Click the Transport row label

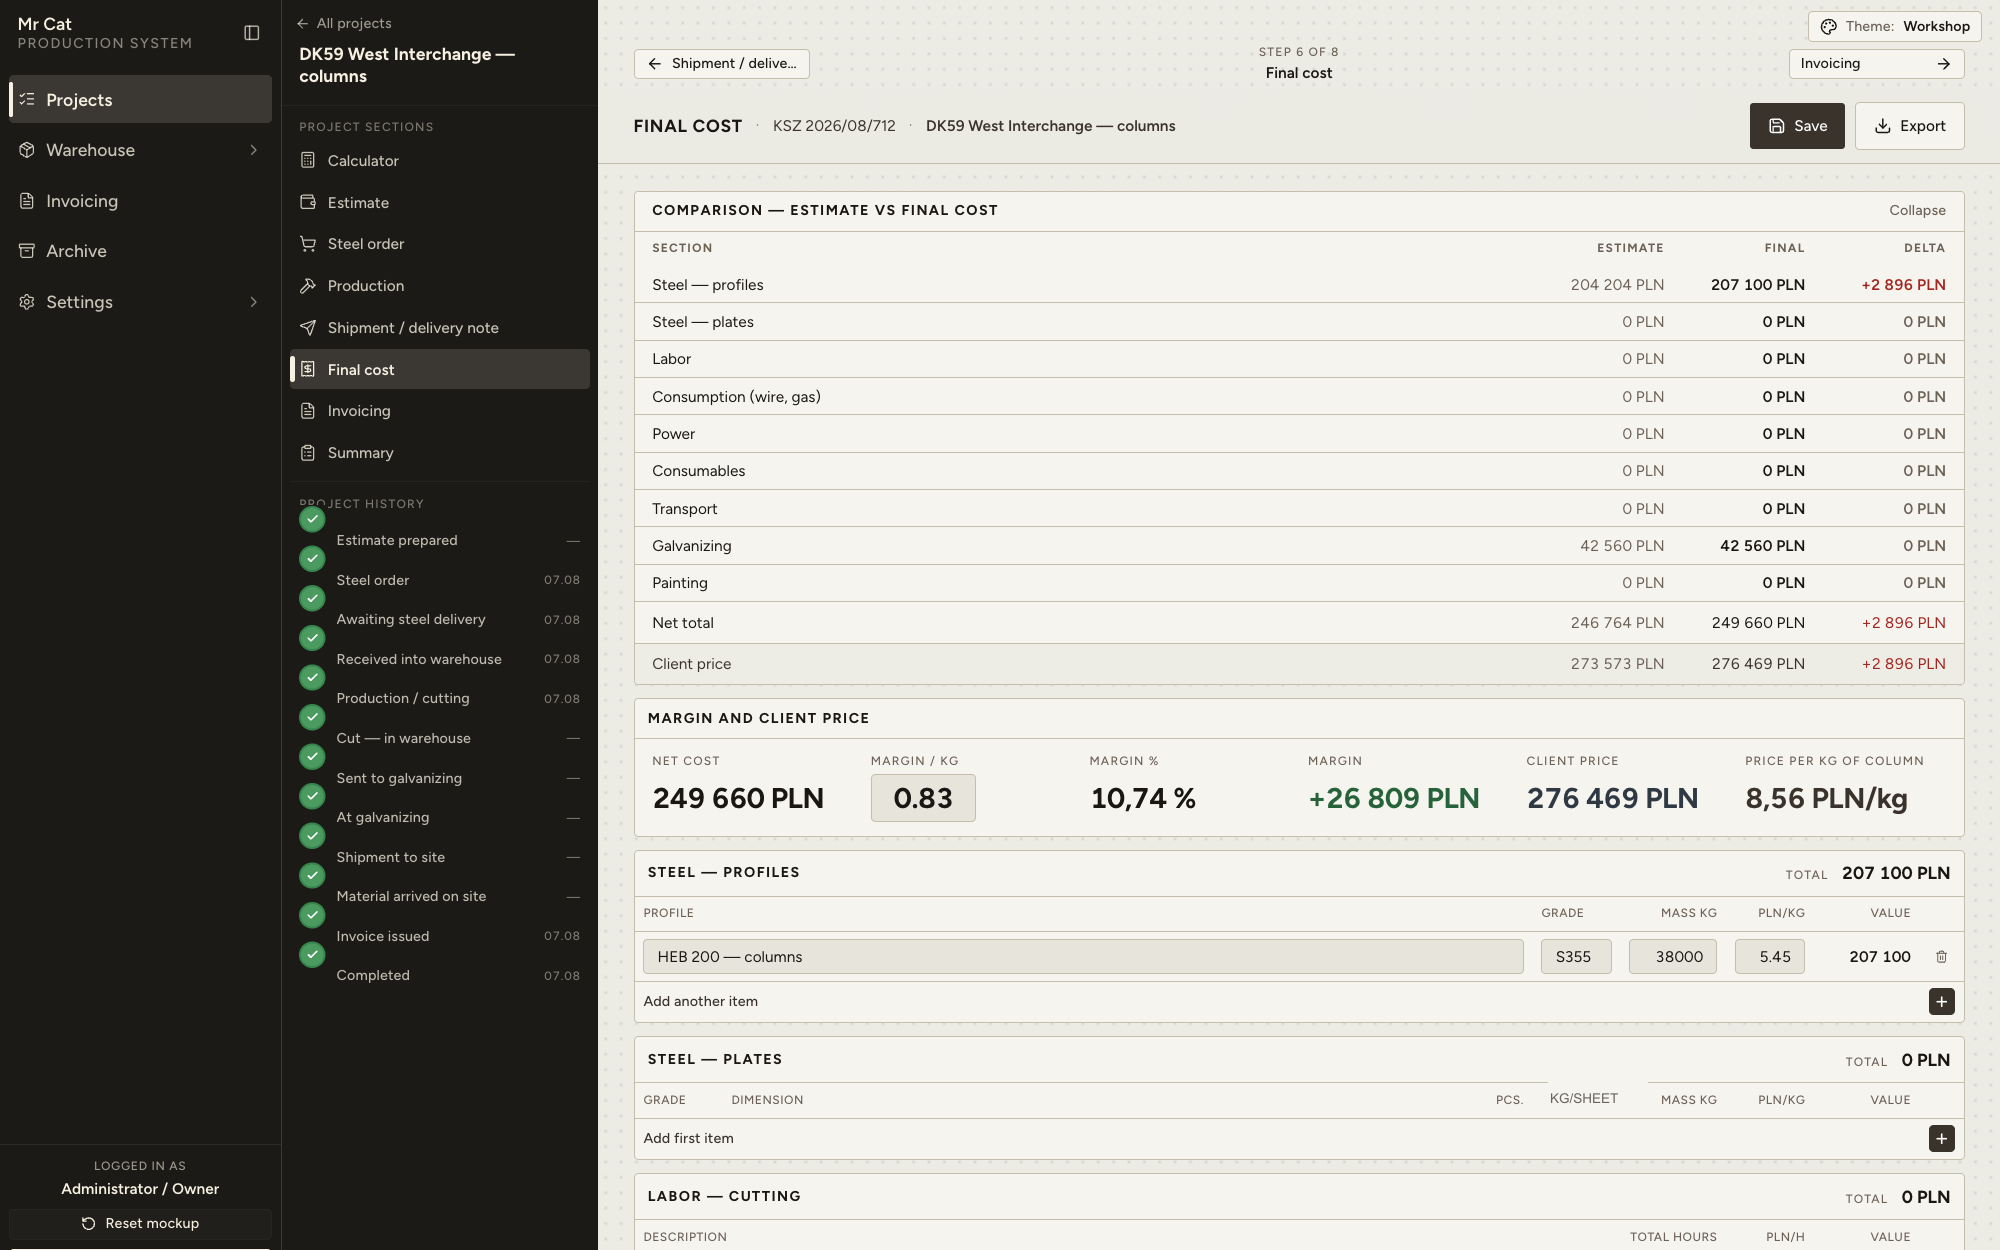[x=685, y=509]
